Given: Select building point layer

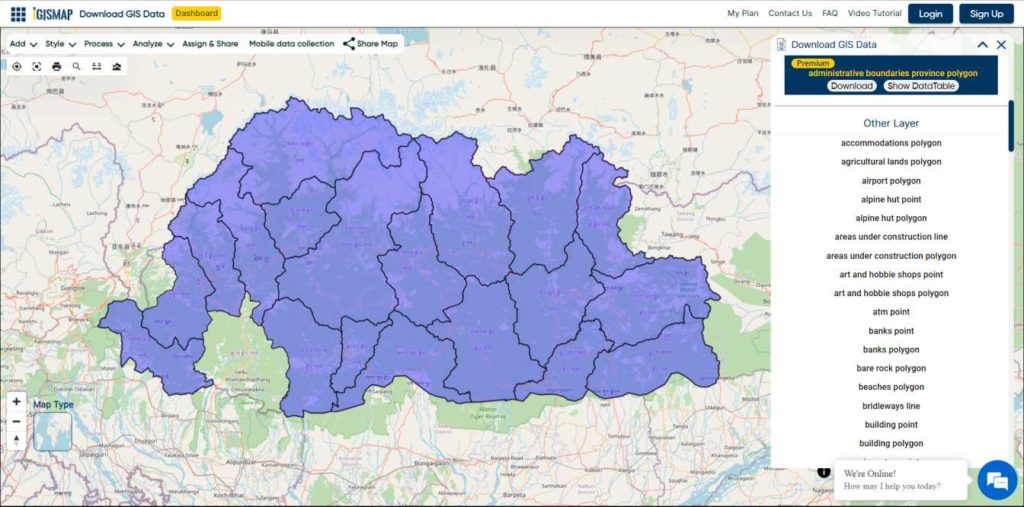Looking at the screenshot, I should tap(891, 425).
